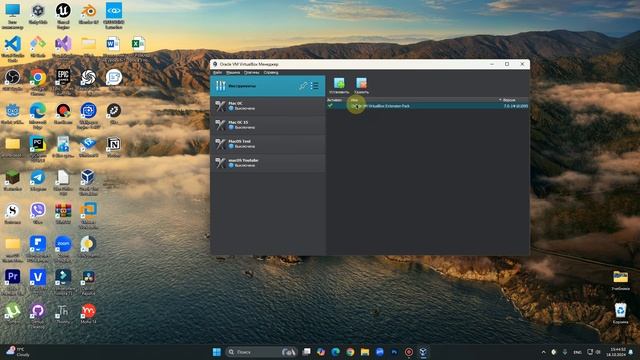Open Telegram desktop shortcut

pos(38,180)
